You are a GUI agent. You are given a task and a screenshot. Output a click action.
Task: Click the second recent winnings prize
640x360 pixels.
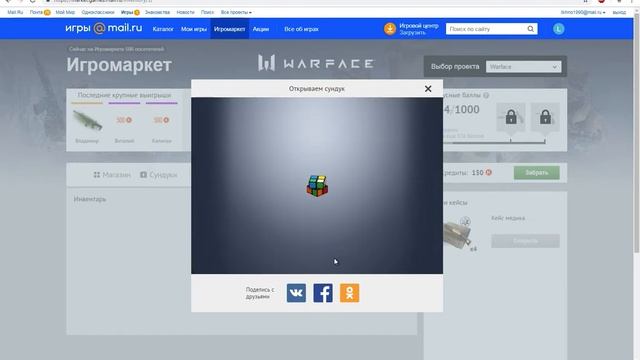pyautogui.click(x=124, y=120)
